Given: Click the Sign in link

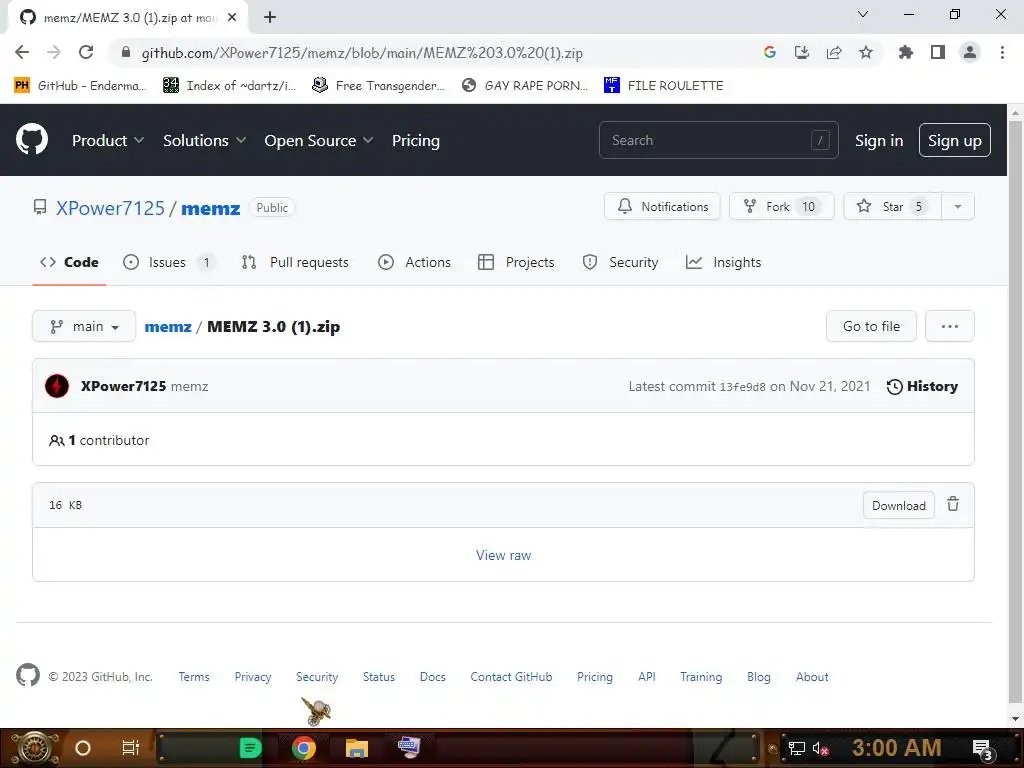Looking at the screenshot, I should pos(879,140).
